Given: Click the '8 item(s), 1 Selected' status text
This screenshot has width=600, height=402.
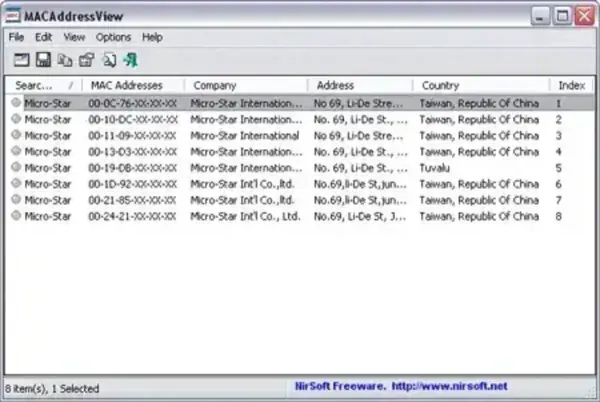Looking at the screenshot, I should pos(52,389).
